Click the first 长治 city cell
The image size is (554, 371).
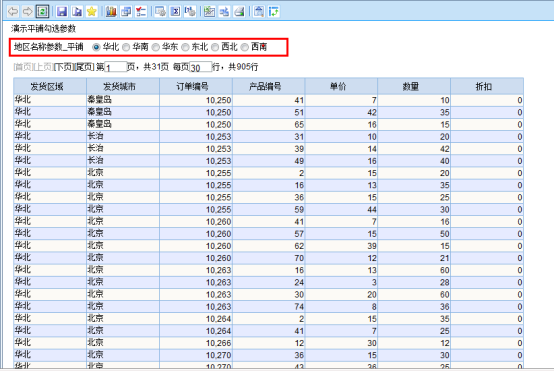(123, 137)
